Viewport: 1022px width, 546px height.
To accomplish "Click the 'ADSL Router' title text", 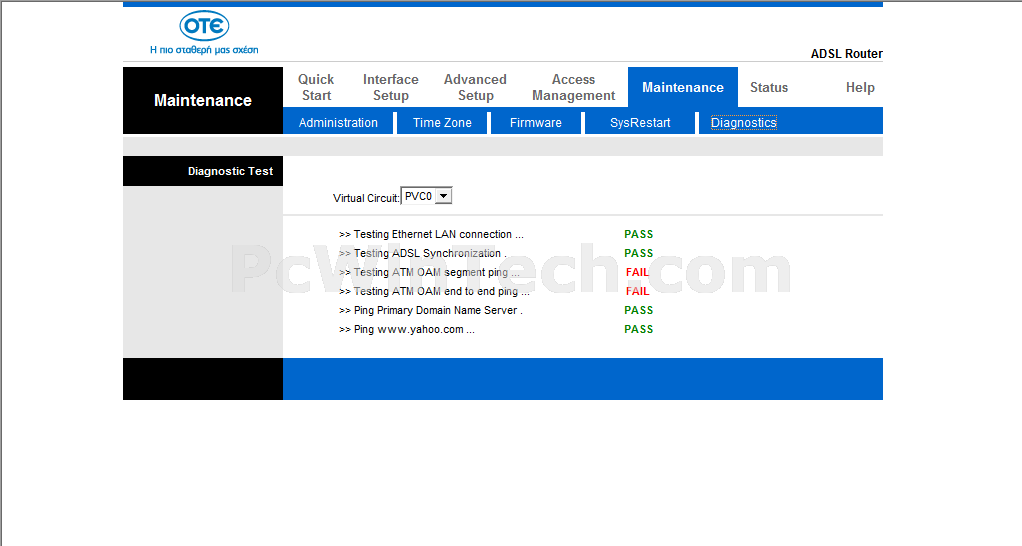I will [x=847, y=53].
